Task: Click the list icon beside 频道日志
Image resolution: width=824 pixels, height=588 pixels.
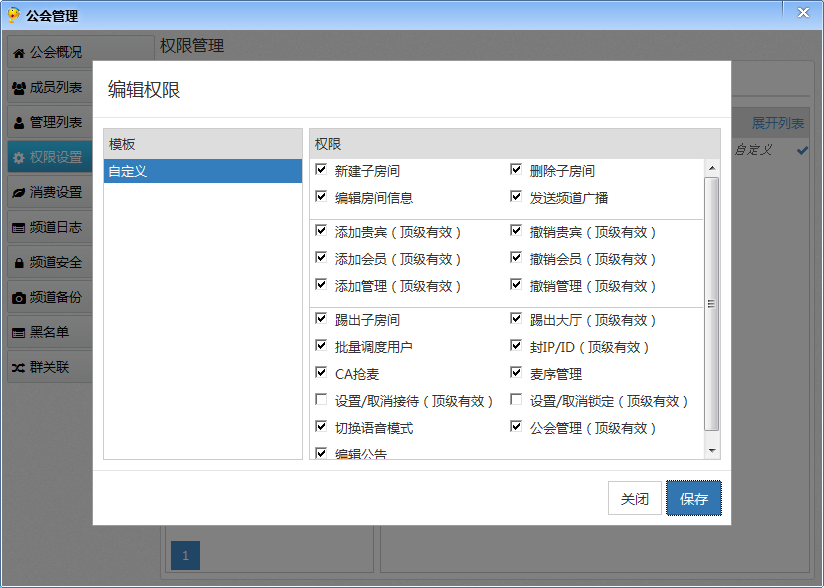Action: pos(19,228)
